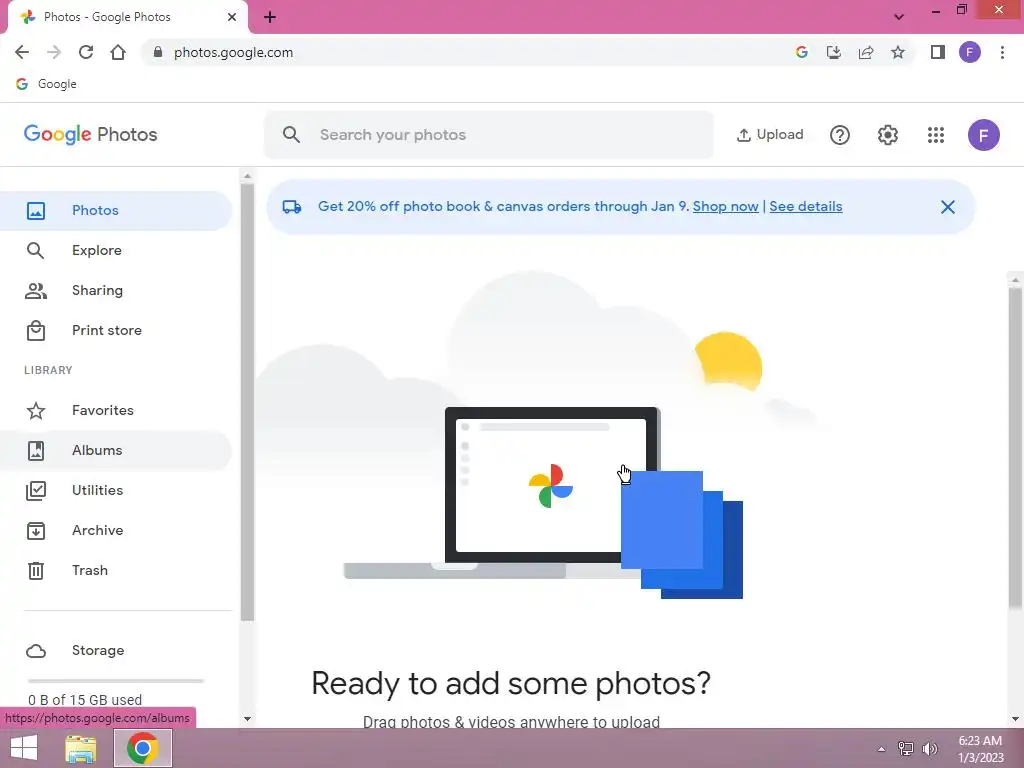This screenshot has height=768, width=1024.
Task: Show hidden system tray icons
Action: pos(881,749)
